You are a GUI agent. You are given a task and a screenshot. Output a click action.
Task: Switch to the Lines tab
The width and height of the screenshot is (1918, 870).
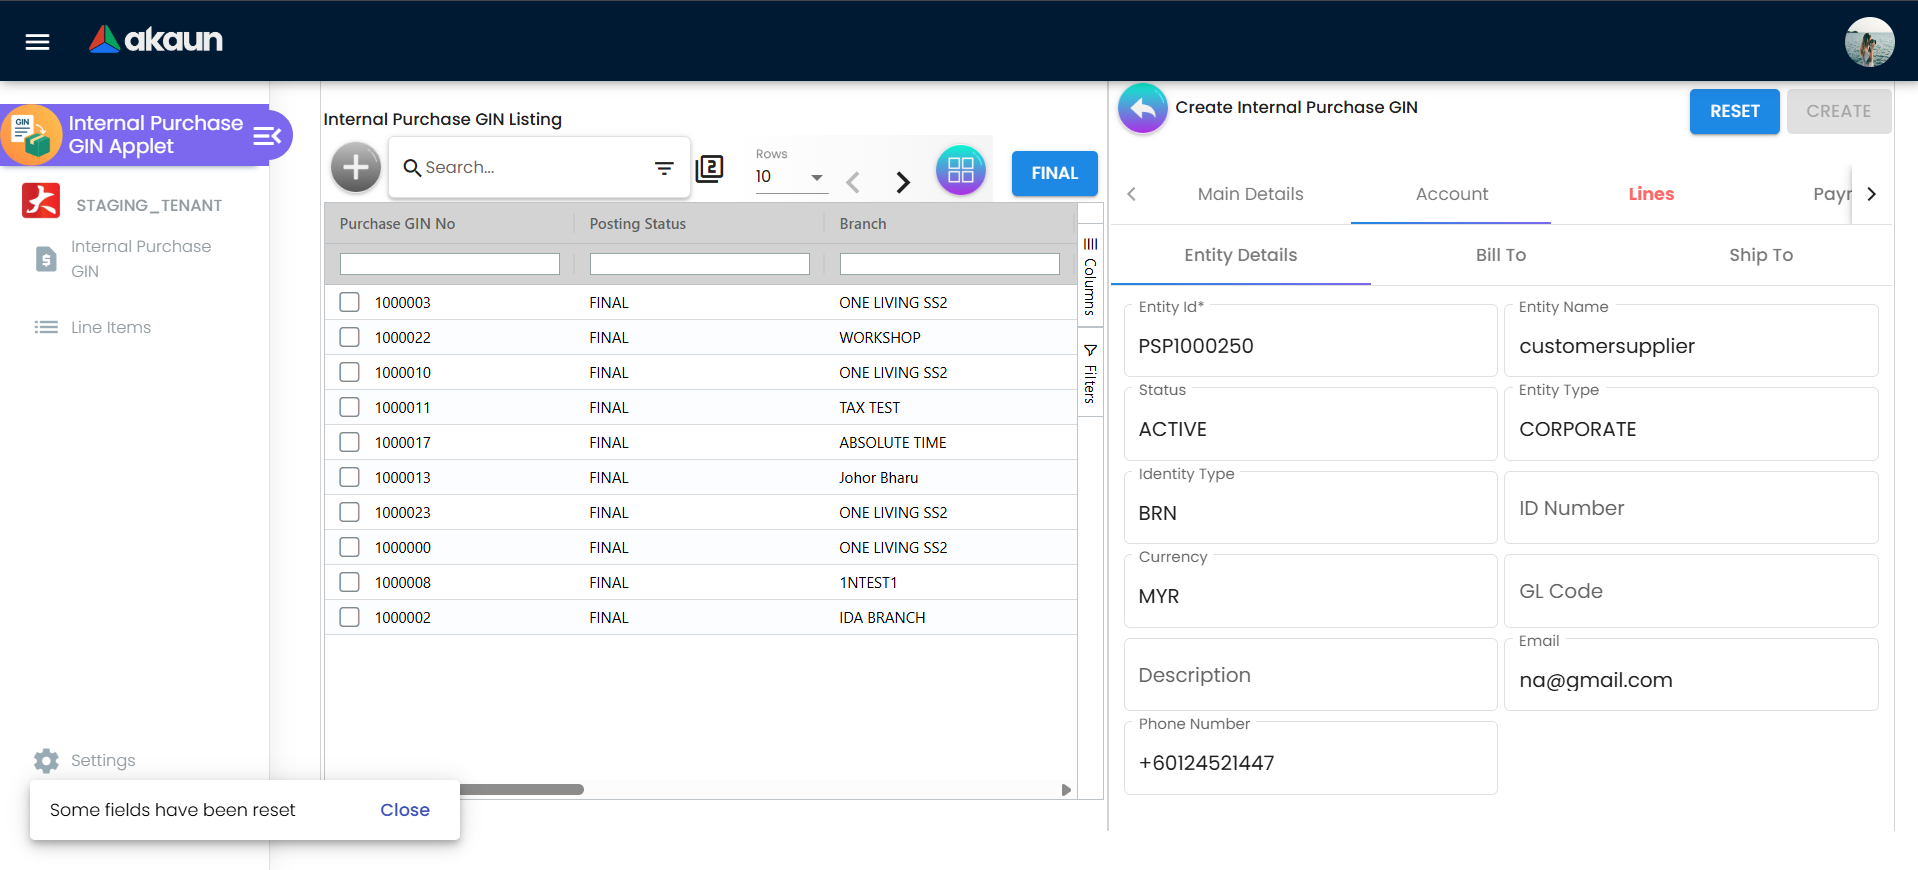[x=1650, y=194]
